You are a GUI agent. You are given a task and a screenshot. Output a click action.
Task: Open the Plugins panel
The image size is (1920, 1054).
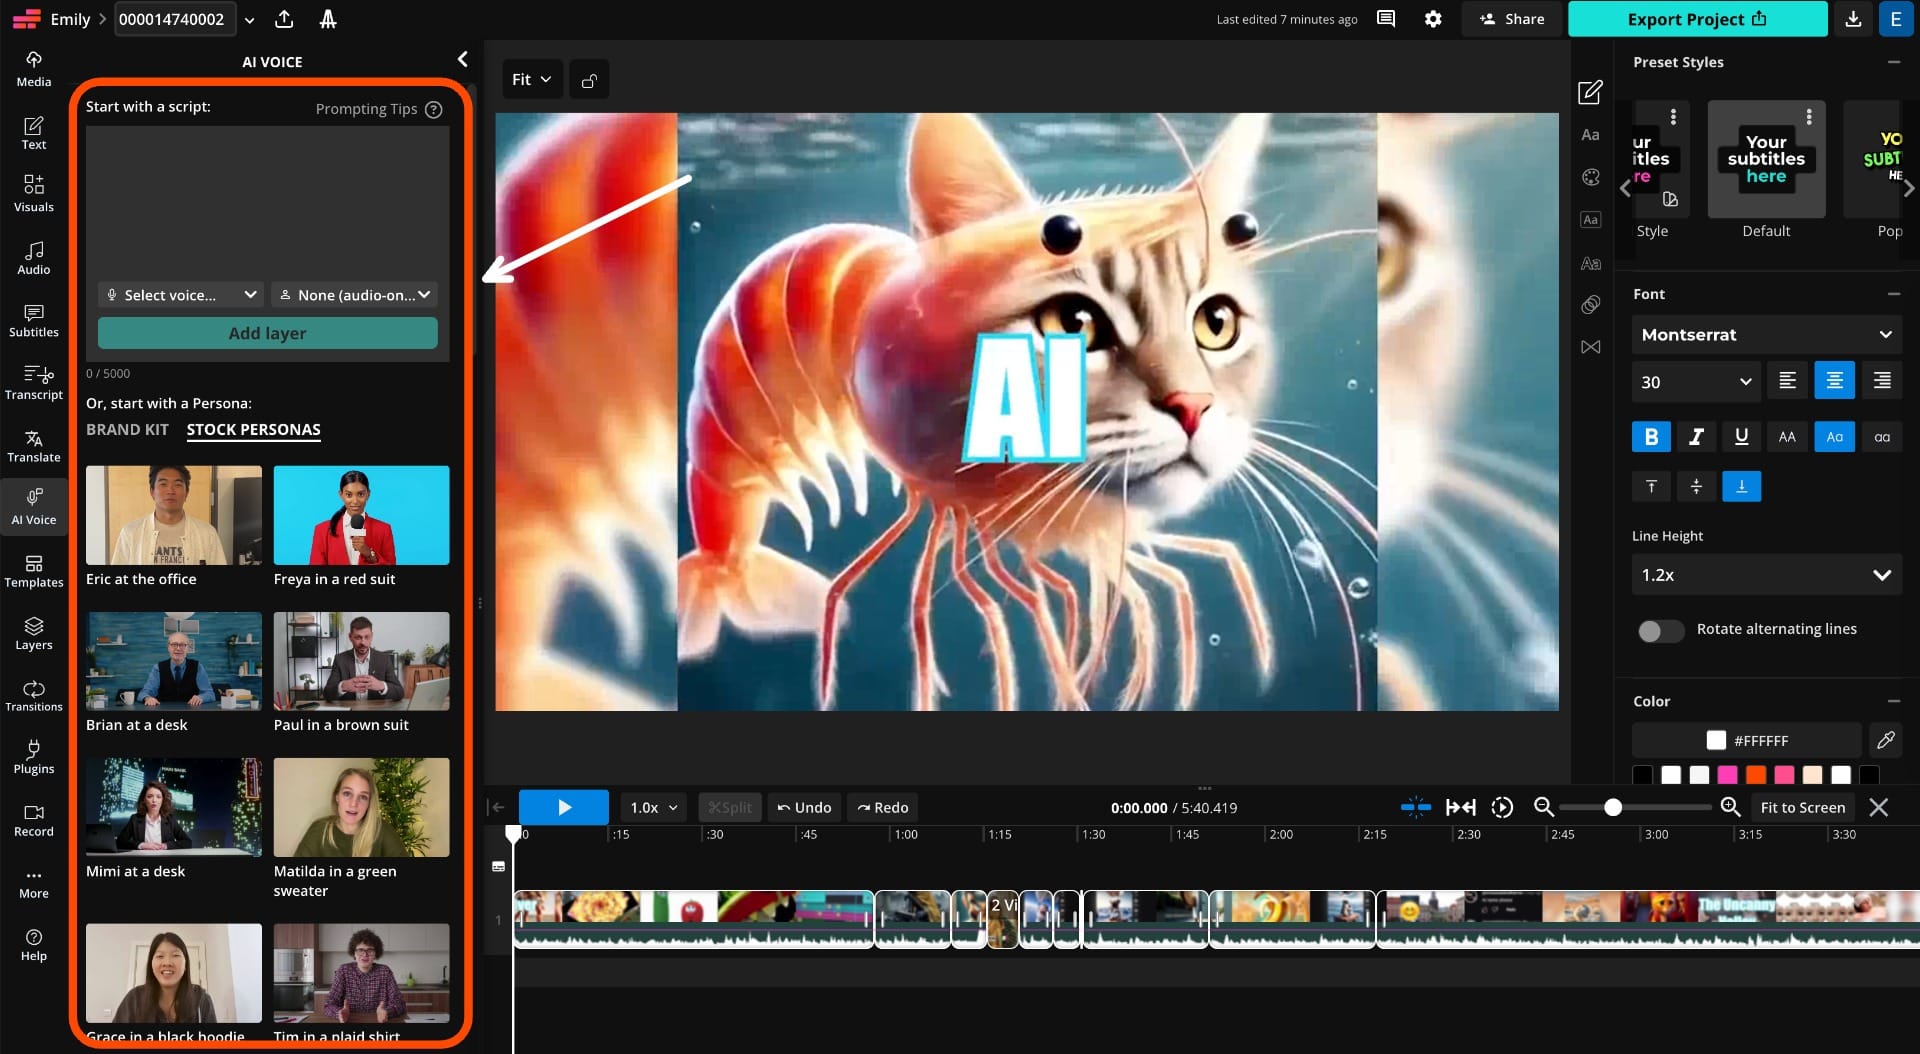33,757
